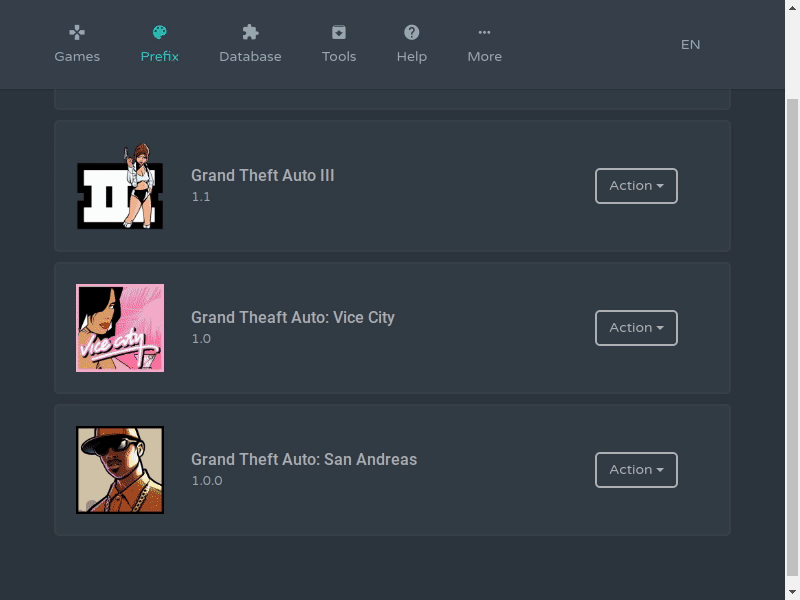Open the Games tab label
800x600 pixels.
pos(77,57)
